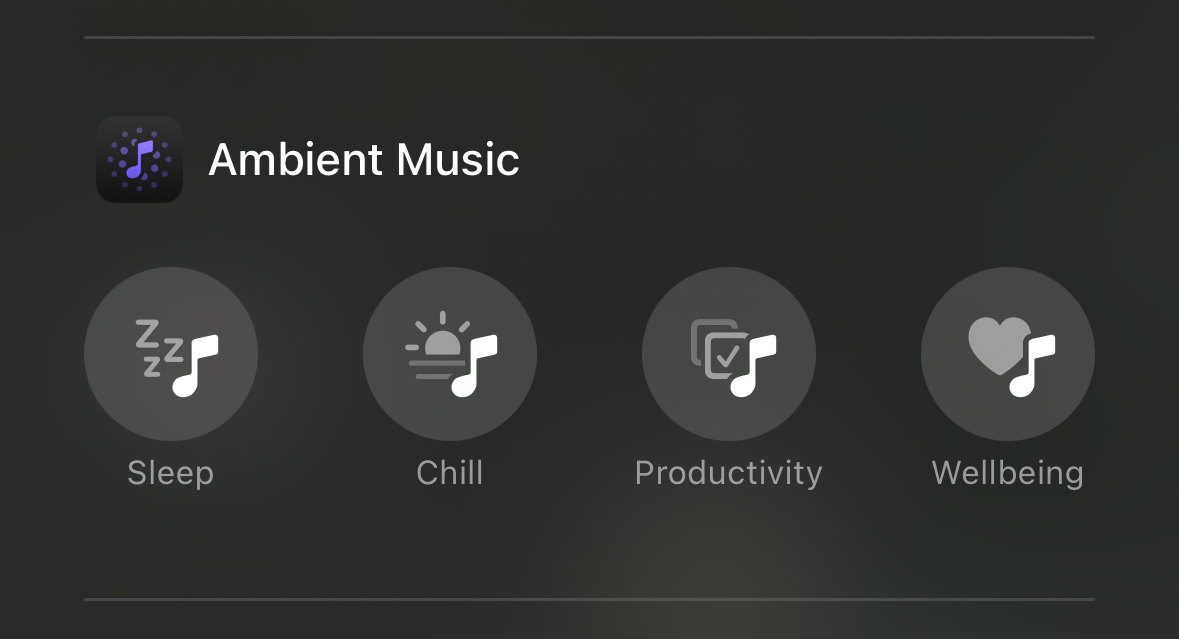1179x639 pixels.
Task: Click the heart shape in Wellbeing button
Action: [x=999, y=345]
